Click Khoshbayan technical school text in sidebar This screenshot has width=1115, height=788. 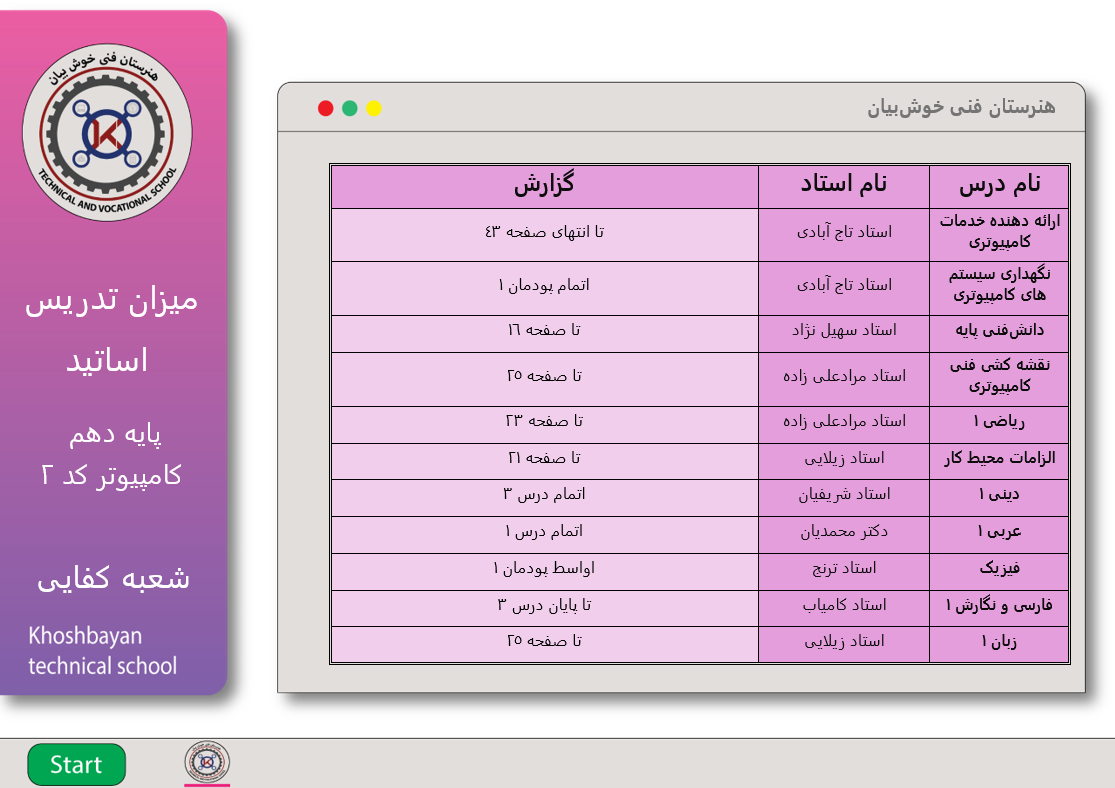click(102, 651)
